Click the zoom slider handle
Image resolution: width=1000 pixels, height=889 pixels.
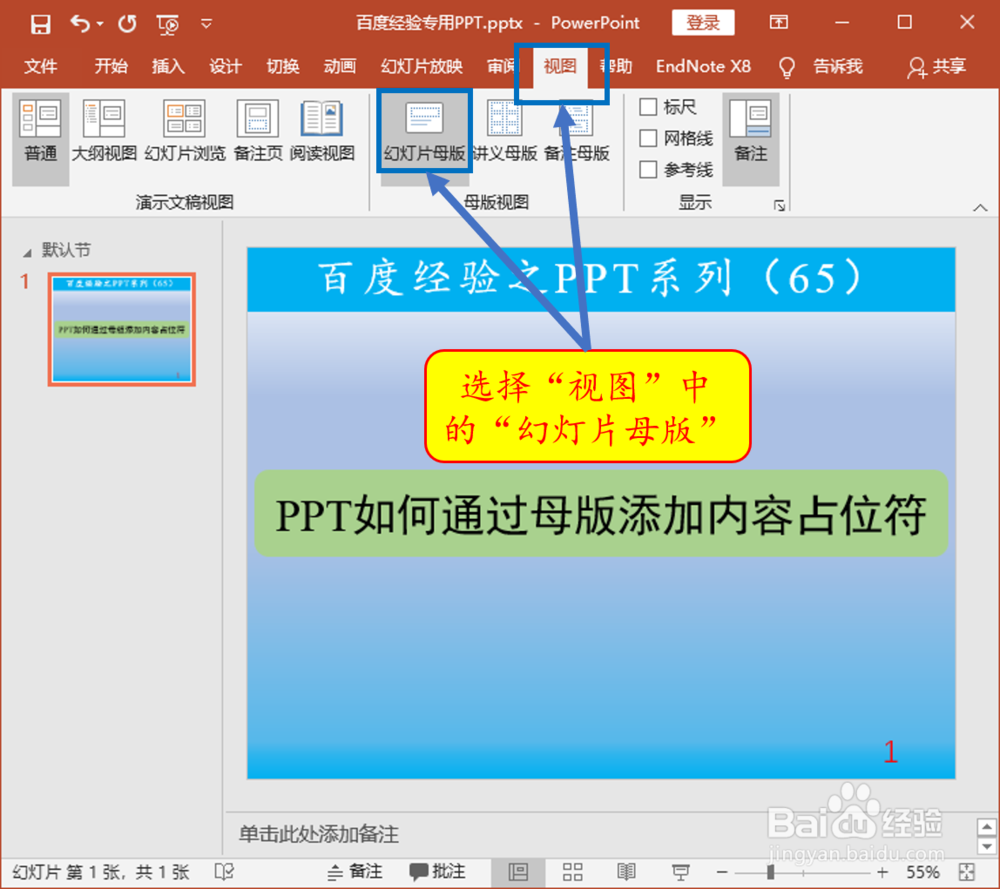point(770,872)
